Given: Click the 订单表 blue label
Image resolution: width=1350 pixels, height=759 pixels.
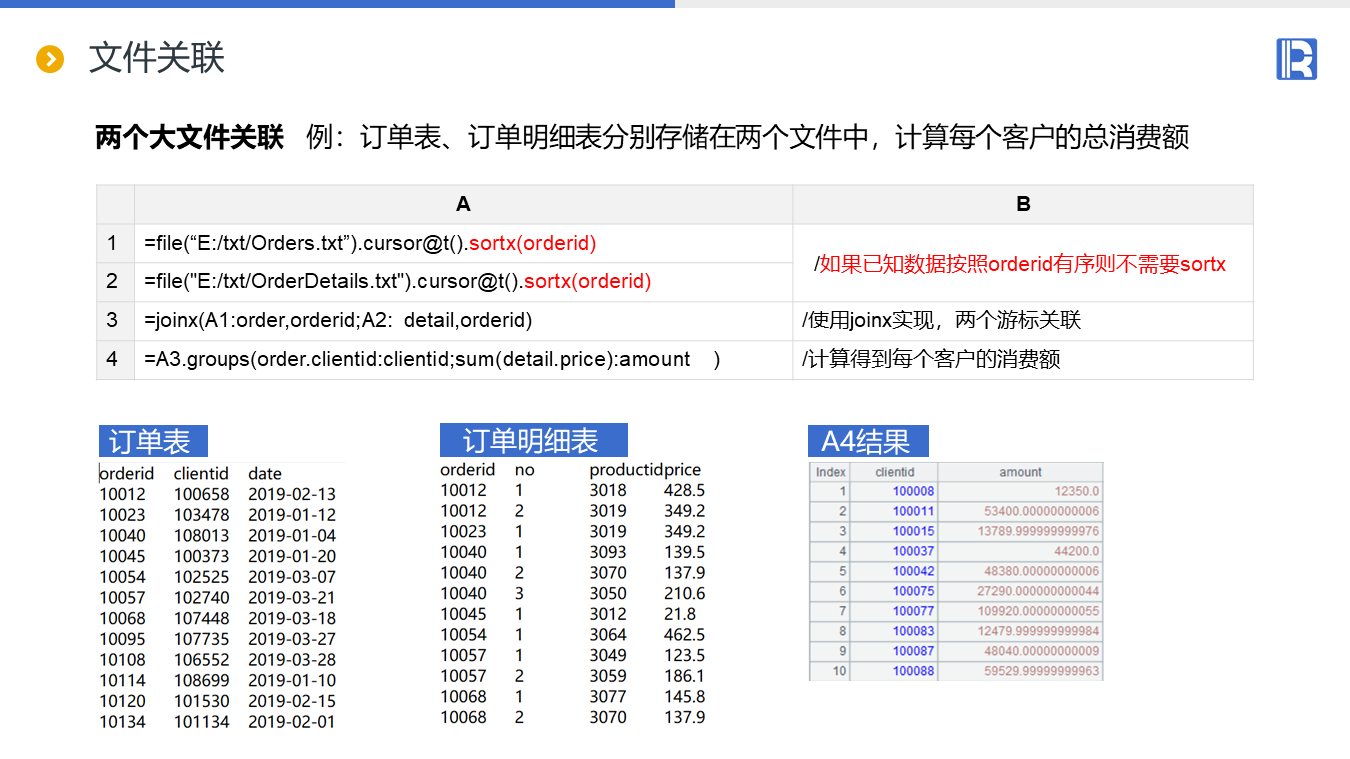Looking at the screenshot, I should coord(152,441).
